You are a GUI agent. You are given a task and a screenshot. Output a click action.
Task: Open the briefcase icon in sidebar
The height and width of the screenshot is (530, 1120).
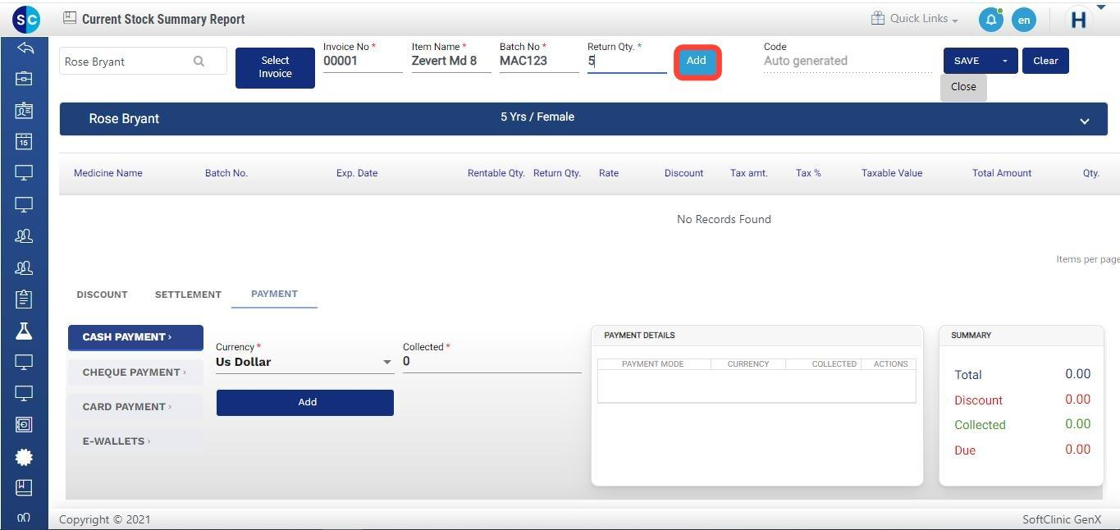pyautogui.click(x=25, y=79)
